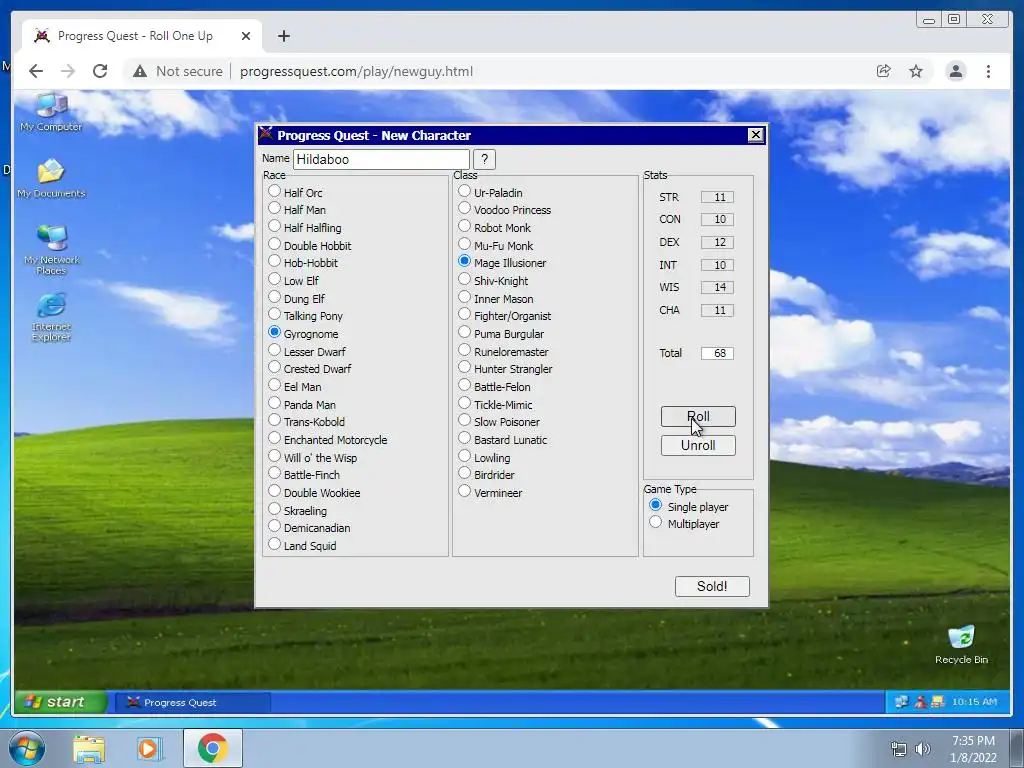Choose the Bastard Lunatic class
The height and width of the screenshot is (768, 1024).
464,438
